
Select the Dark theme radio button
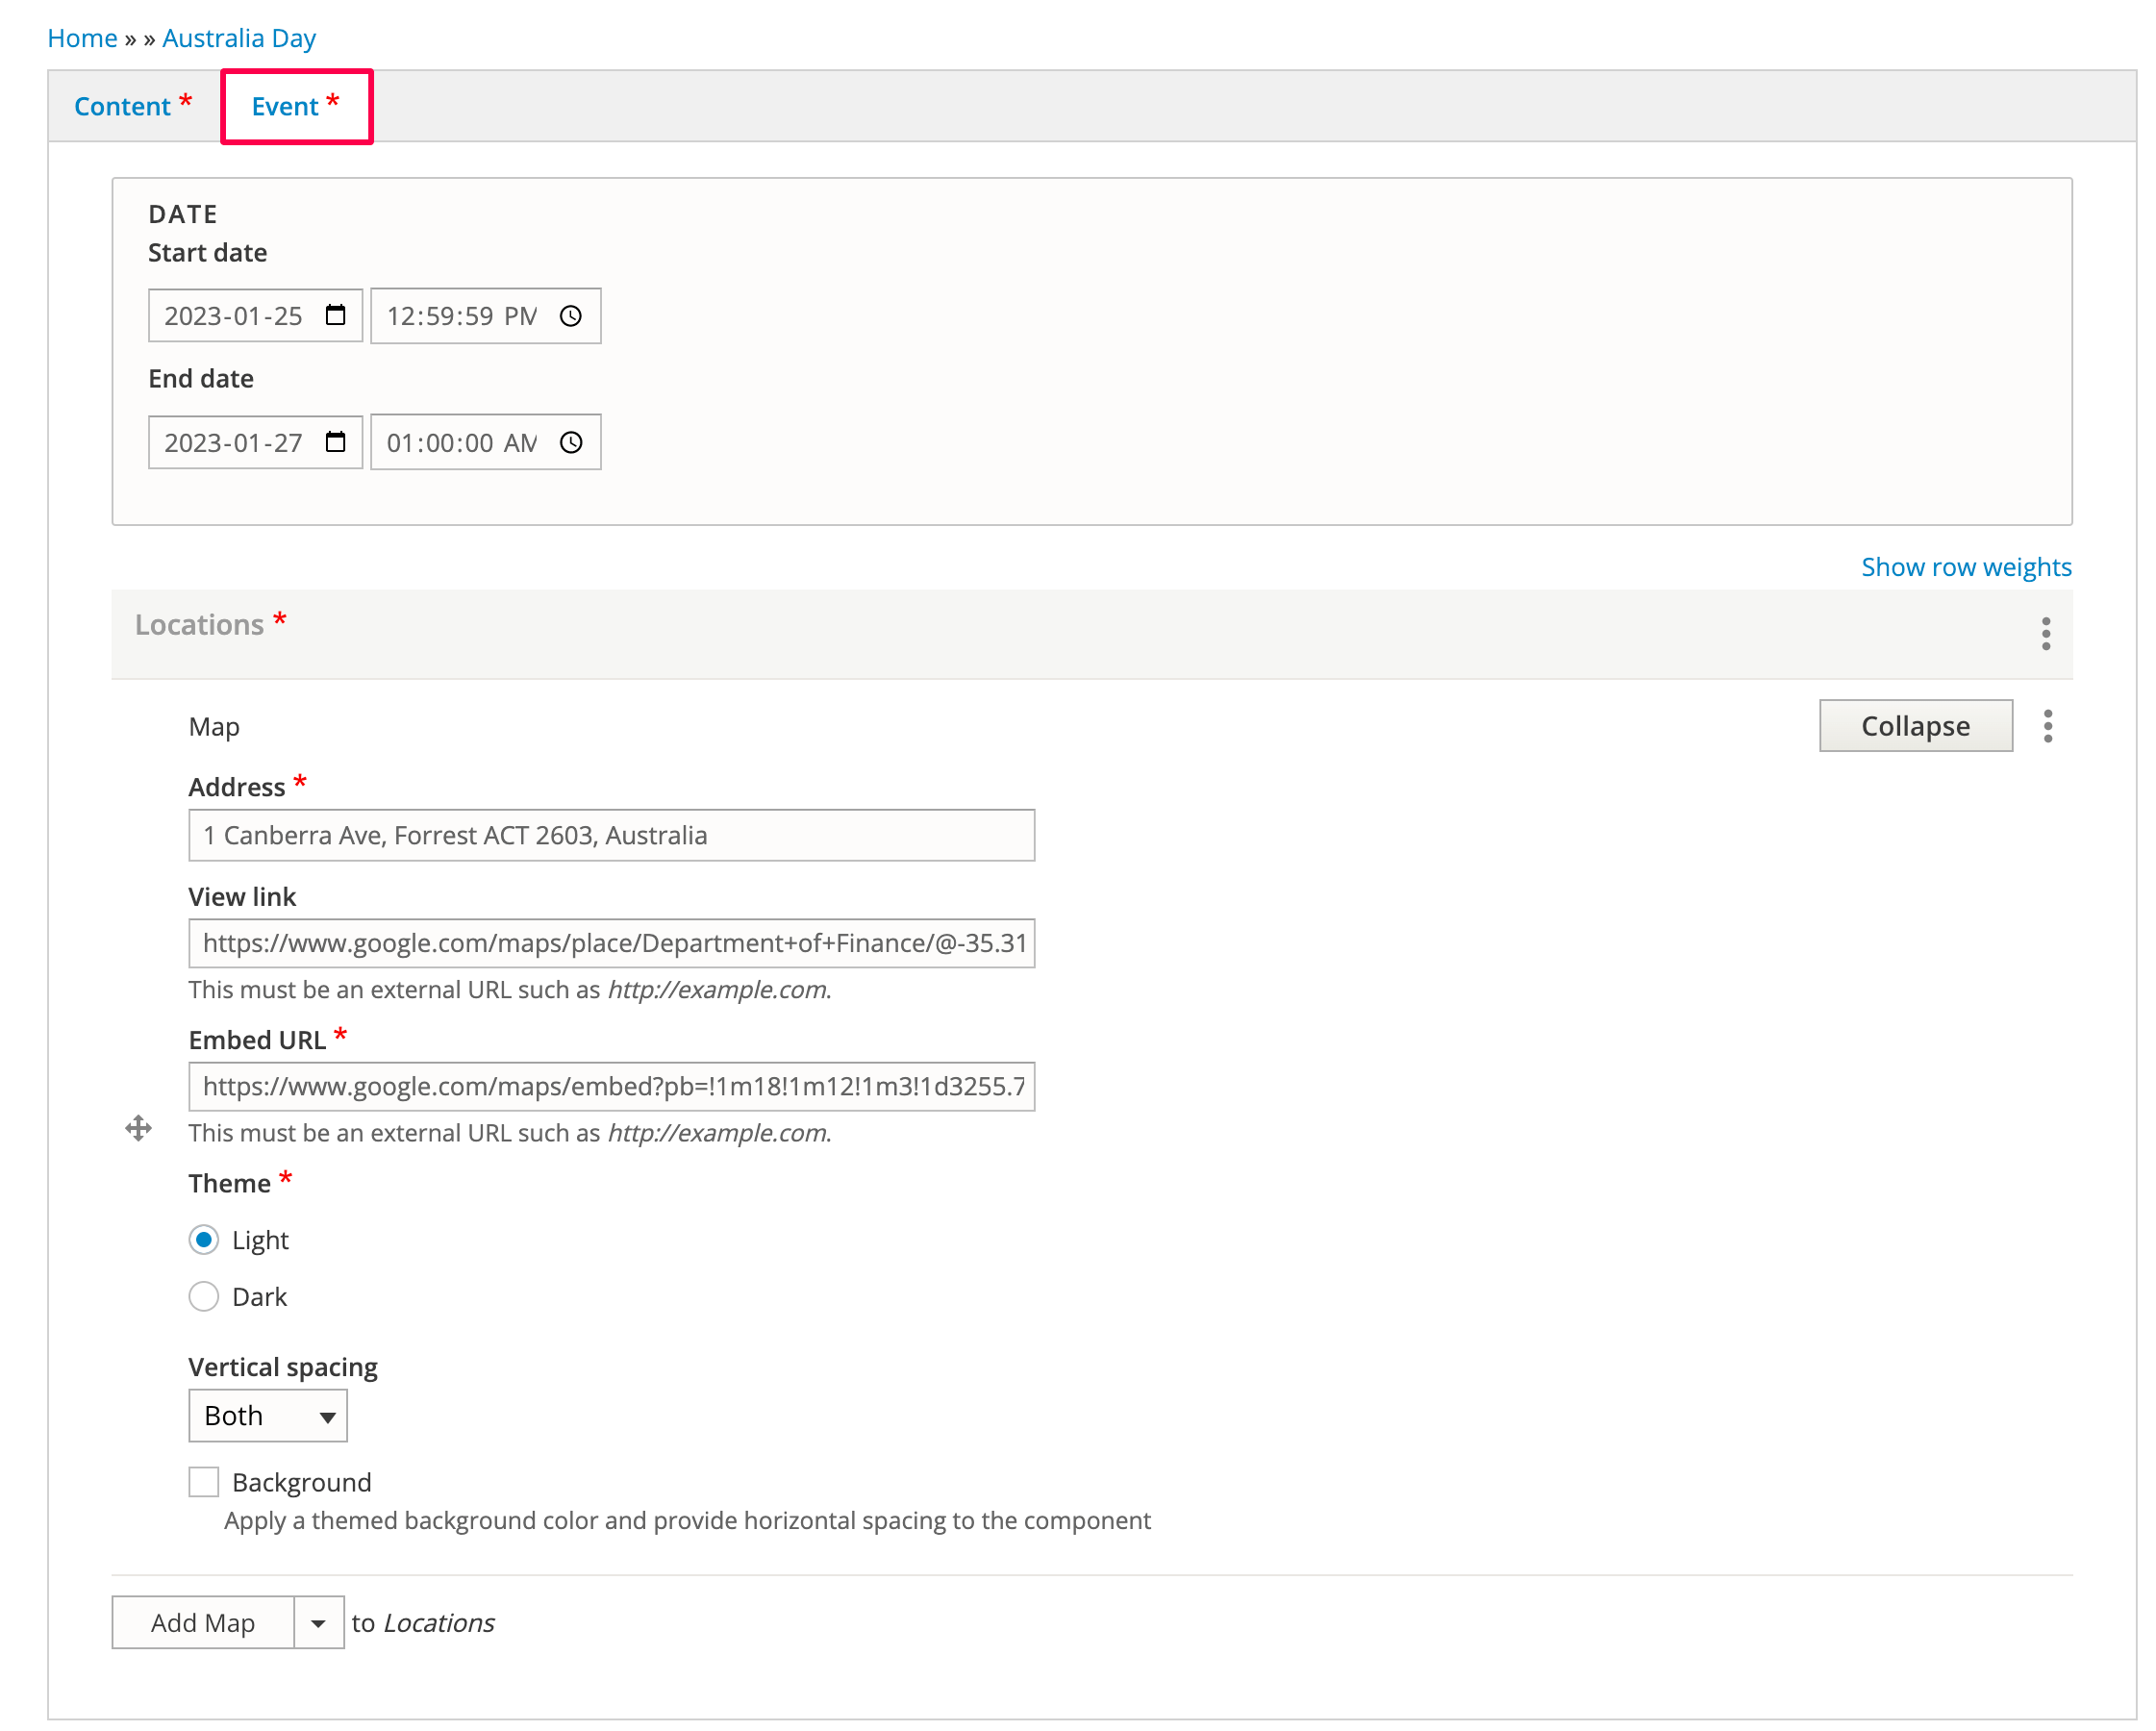pyautogui.click(x=204, y=1297)
